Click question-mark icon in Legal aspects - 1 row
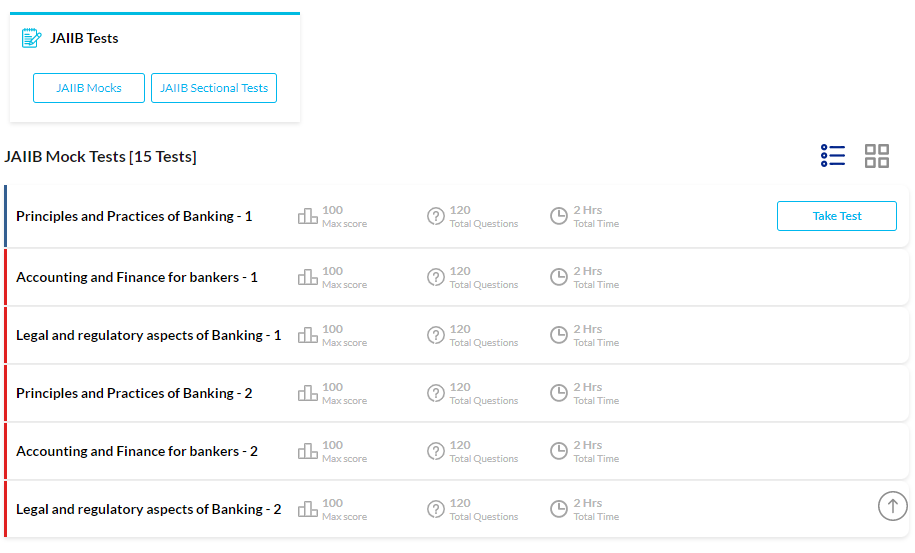915x553 pixels. point(436,335)
